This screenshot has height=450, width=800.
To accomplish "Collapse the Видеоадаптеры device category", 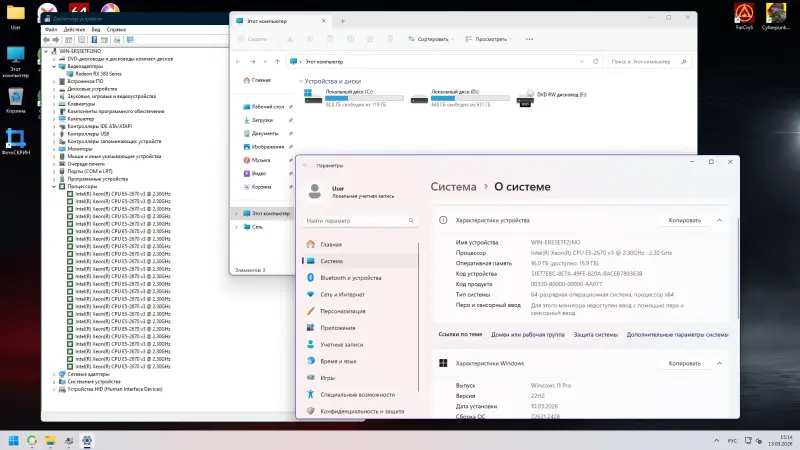I will (53, 66).
